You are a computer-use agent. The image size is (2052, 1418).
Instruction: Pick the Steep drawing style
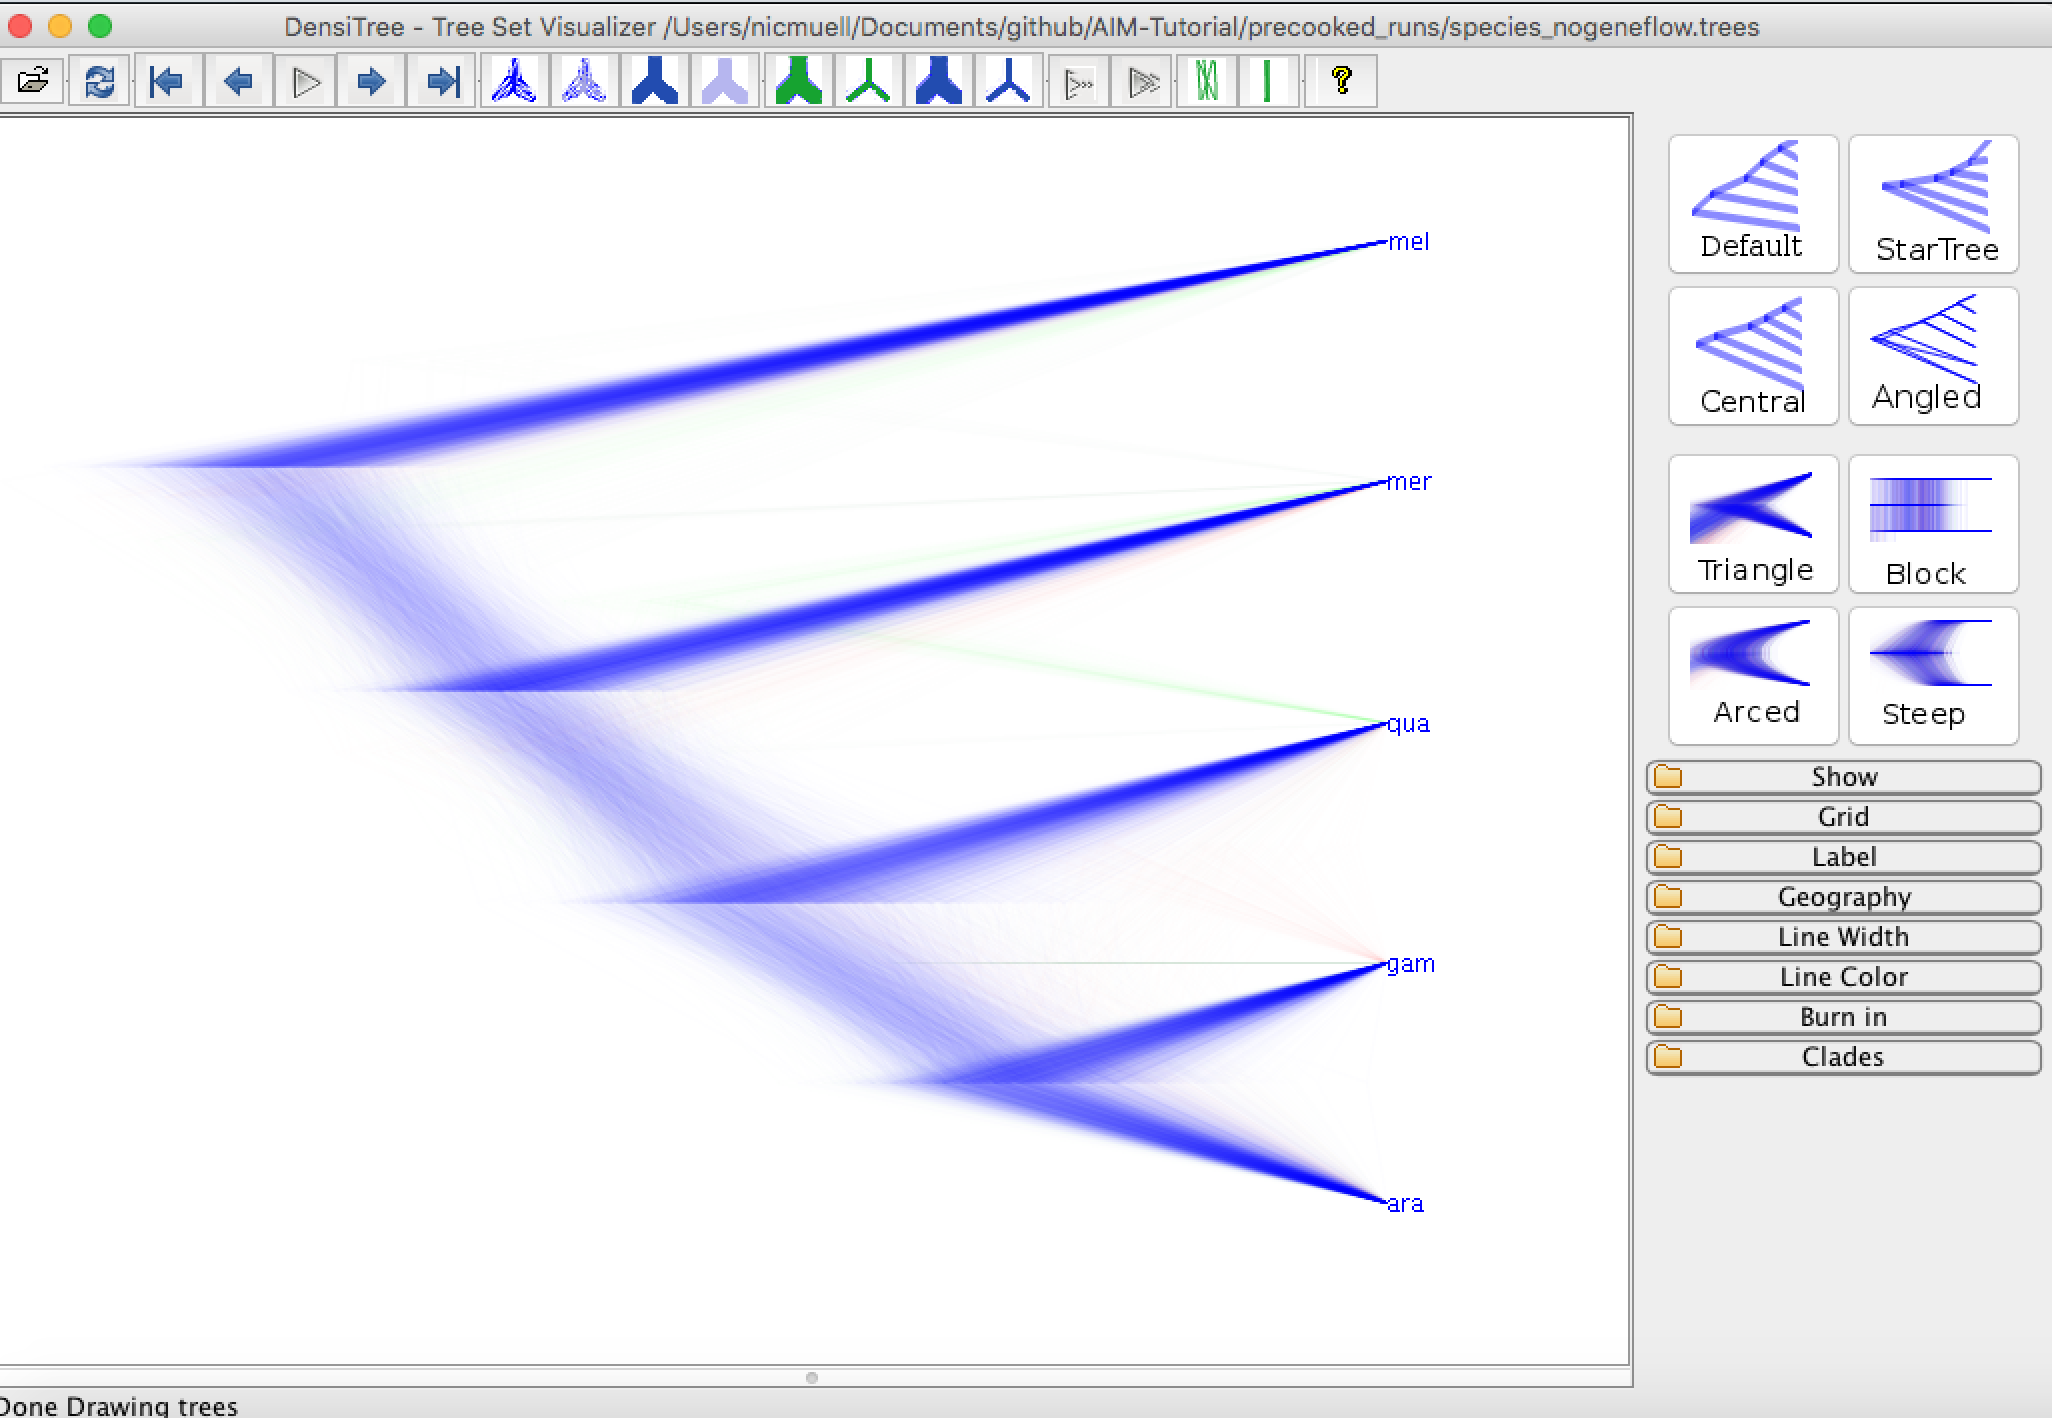(1934, 676)
